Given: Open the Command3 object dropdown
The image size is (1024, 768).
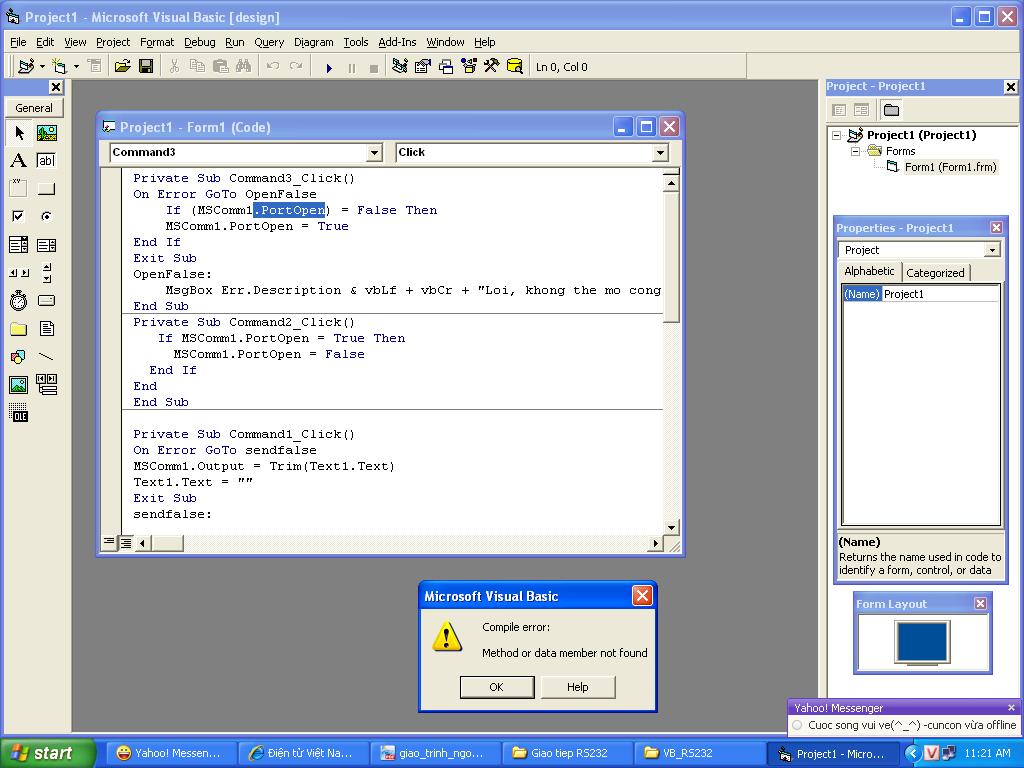Looking at the screenshot, I should [x=374, y=153].
